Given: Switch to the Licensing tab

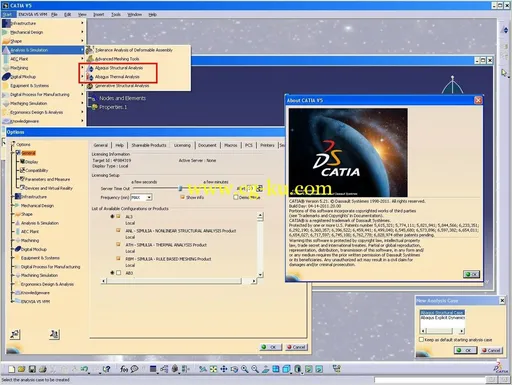Looking at the screenshot, I should pyautogui.click(x=182, y=145).
